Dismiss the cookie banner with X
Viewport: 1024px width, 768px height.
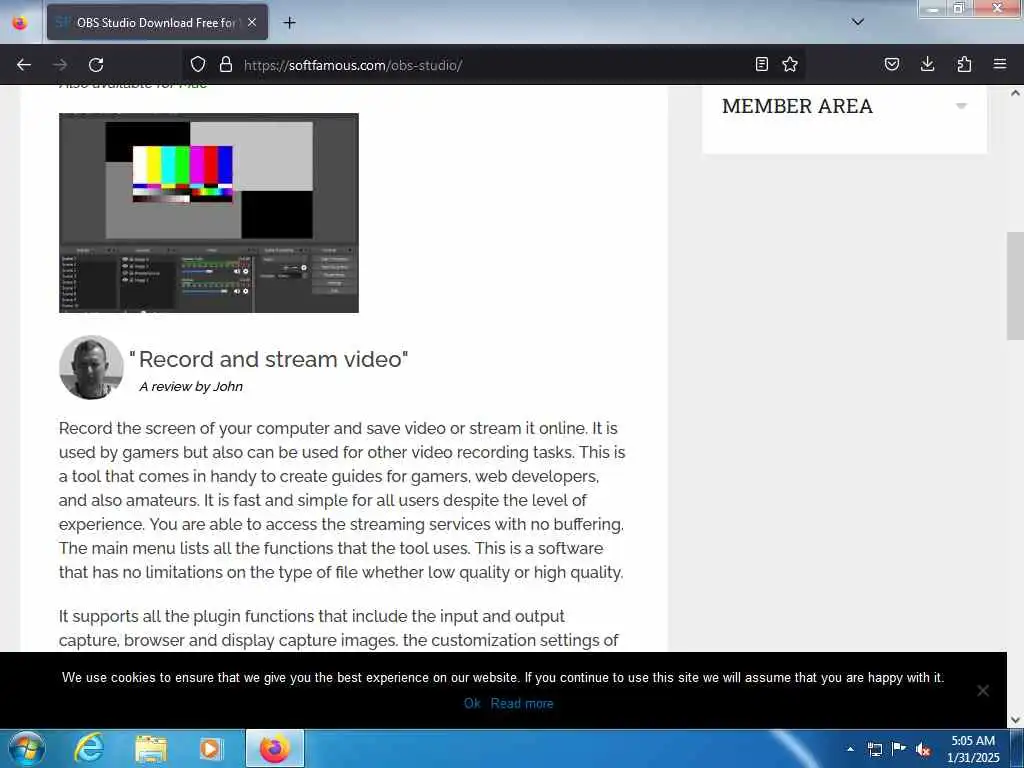click(983, 690)
